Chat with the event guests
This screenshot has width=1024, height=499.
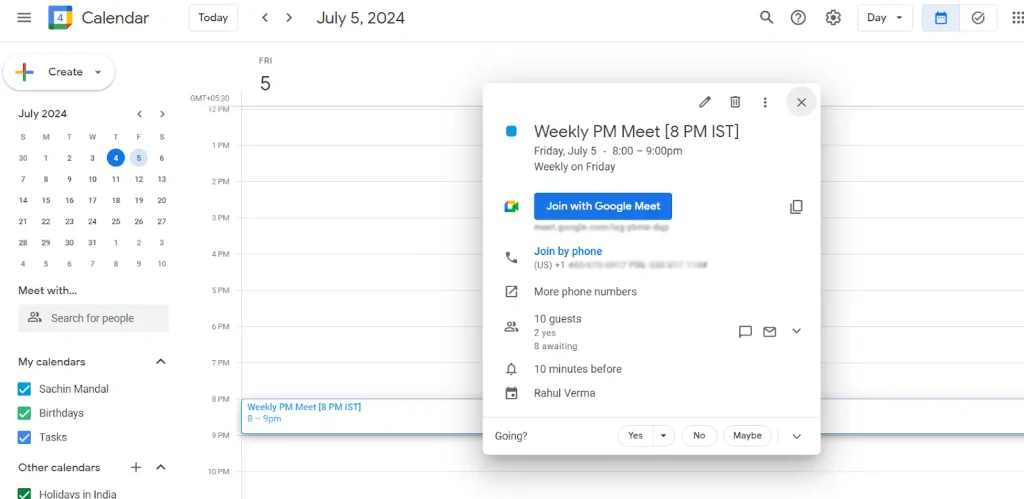pos(745,332)
